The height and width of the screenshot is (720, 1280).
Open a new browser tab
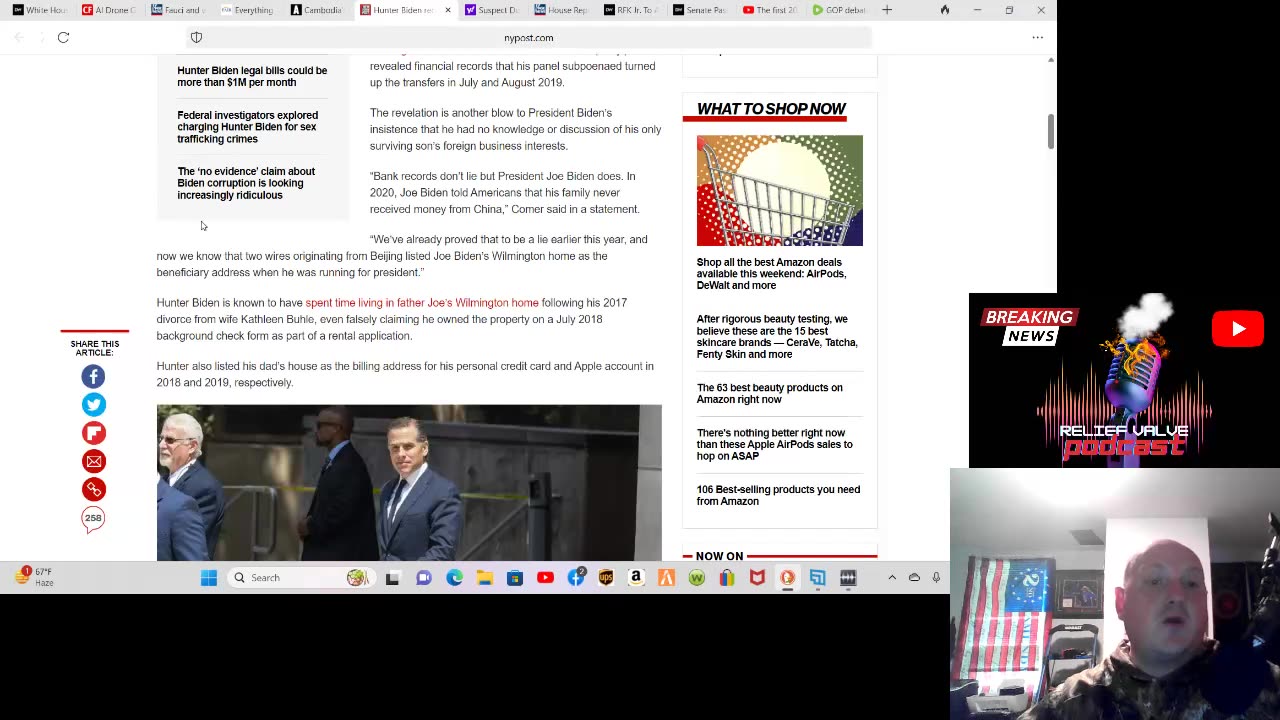pos(886,10)
